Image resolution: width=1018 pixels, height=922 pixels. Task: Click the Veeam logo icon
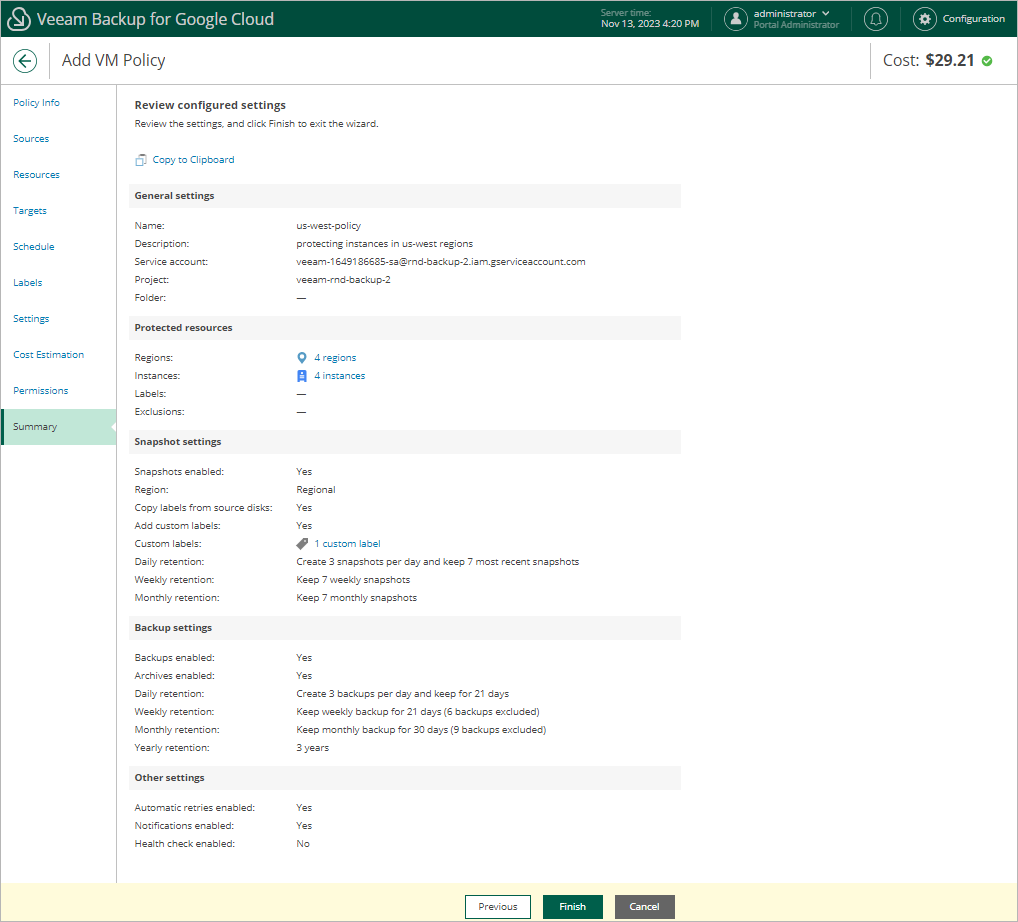pyautogui.click(x=18, y=19)
